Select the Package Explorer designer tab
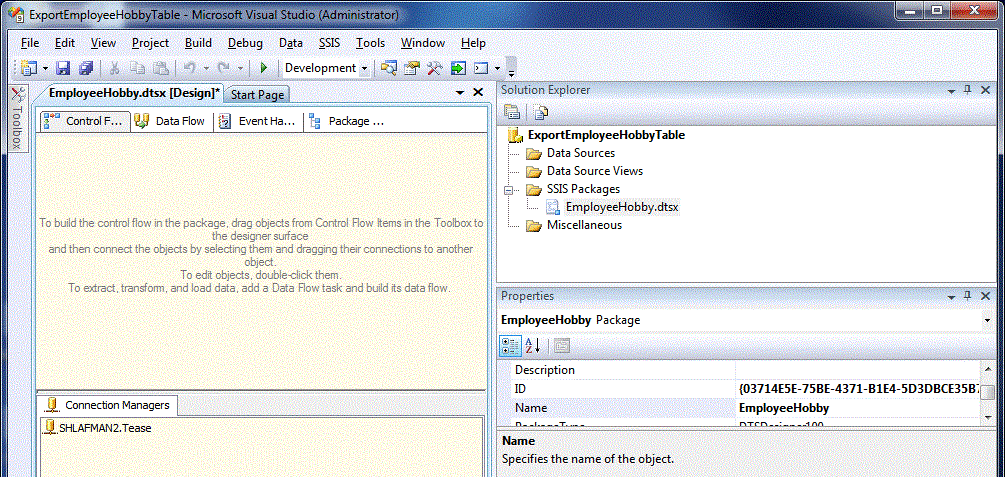This screenshot has height=477, width=1007. click(347, 121)
